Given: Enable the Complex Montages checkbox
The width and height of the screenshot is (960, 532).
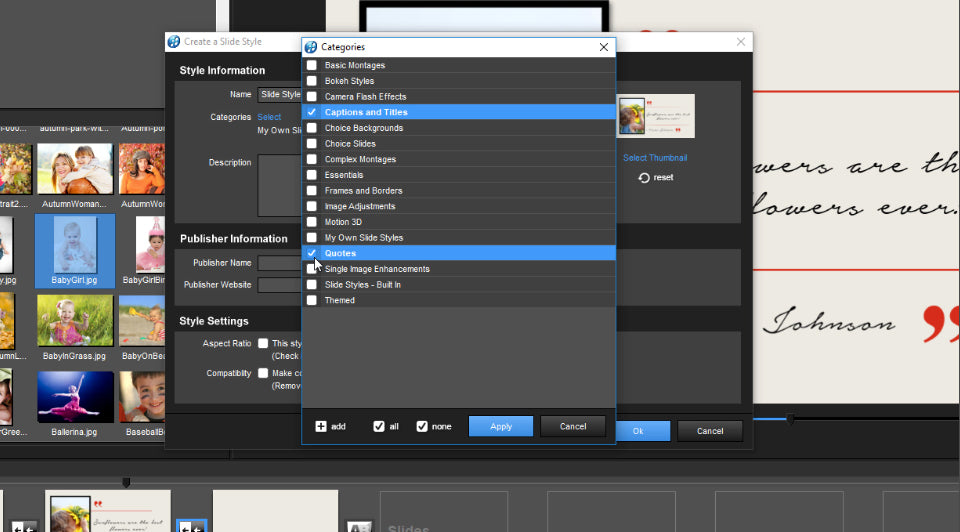Looking at the screenshot, I should point(312,159).
